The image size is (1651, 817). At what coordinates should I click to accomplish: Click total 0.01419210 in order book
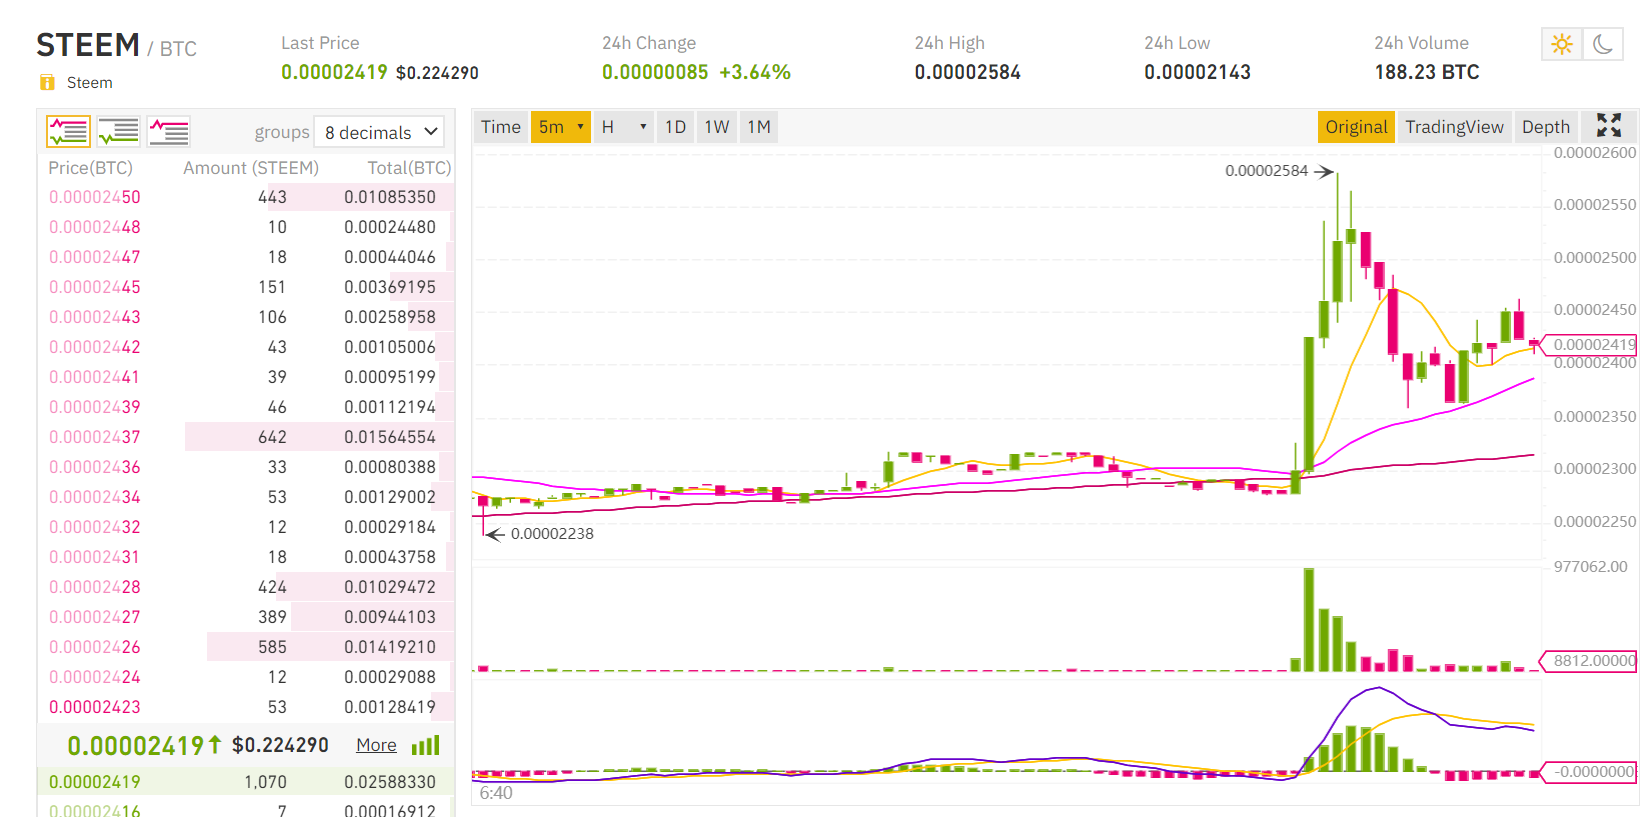click(390, 647)
